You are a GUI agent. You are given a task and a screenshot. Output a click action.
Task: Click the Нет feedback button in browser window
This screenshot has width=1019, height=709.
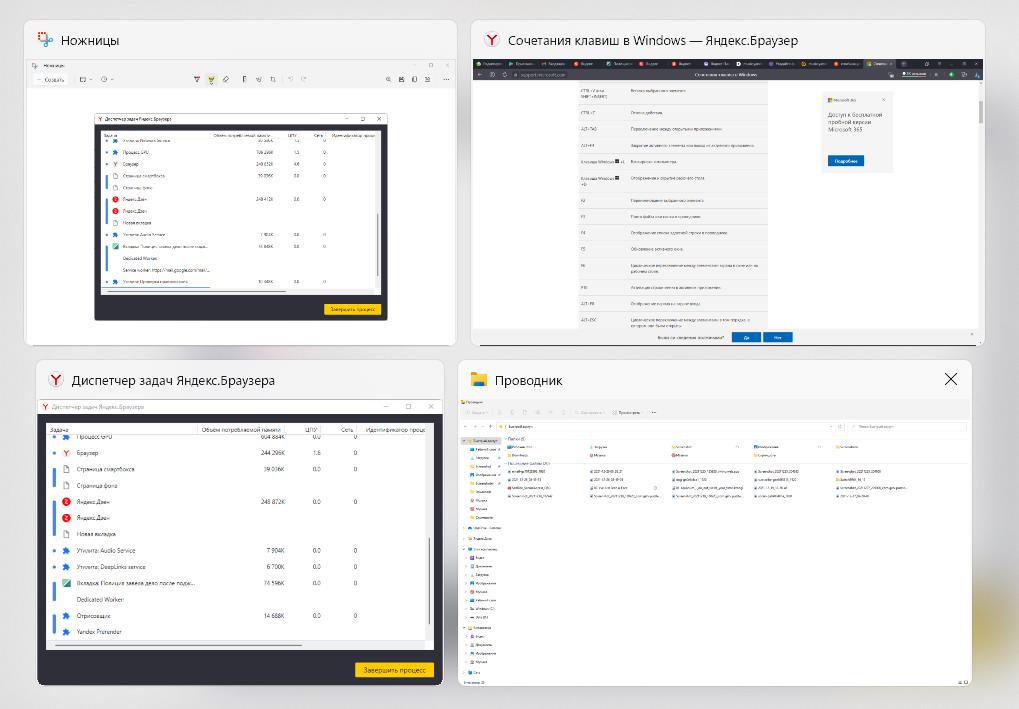point(777,337)
